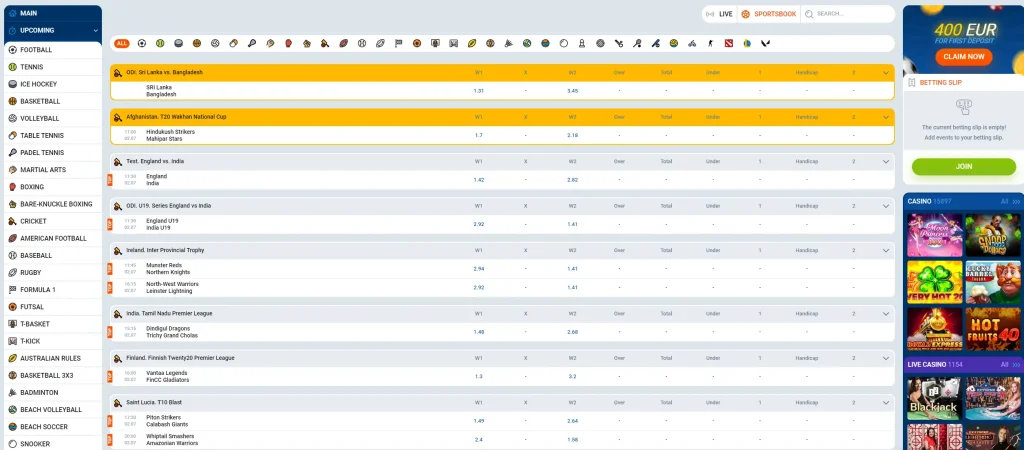Select the table tennis icon in top filter bar
Viewport: 1024px width, 450px height.
click(x=233, y=43)
